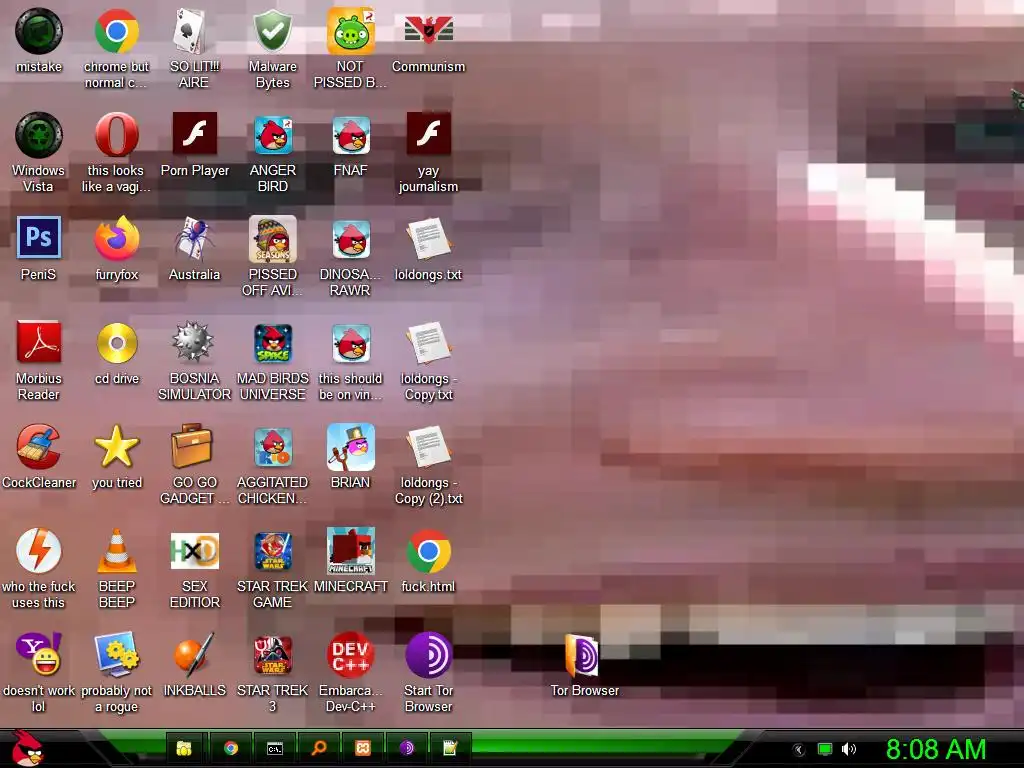Launch BOSNIA SIMULATOR minesweeper icon
The height and width of the screenshot is (768, 1024).
coord(194,342)
